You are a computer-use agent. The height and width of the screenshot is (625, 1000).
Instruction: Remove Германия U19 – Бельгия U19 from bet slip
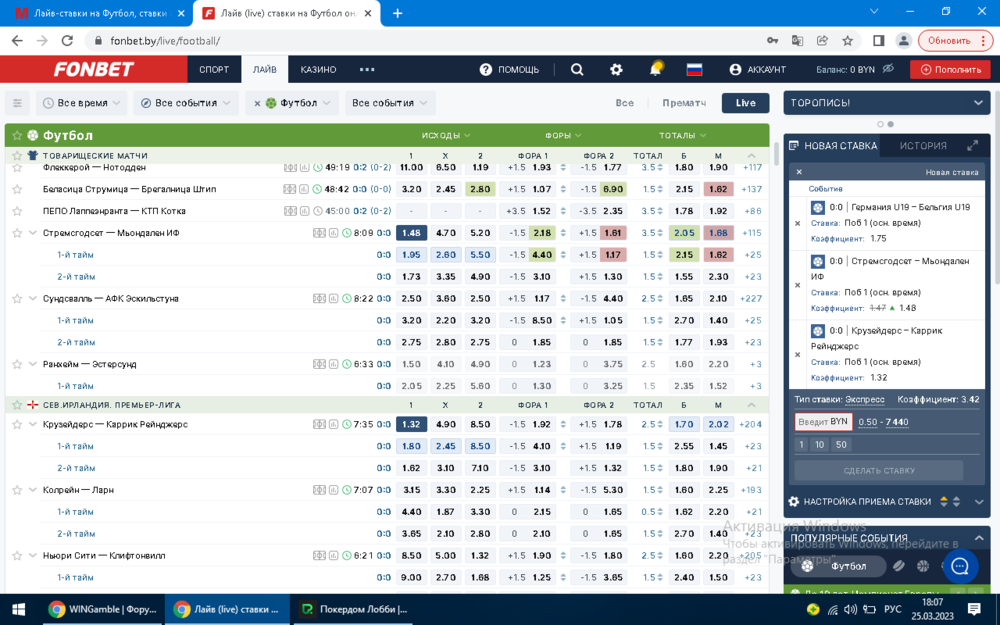(797, 223)
